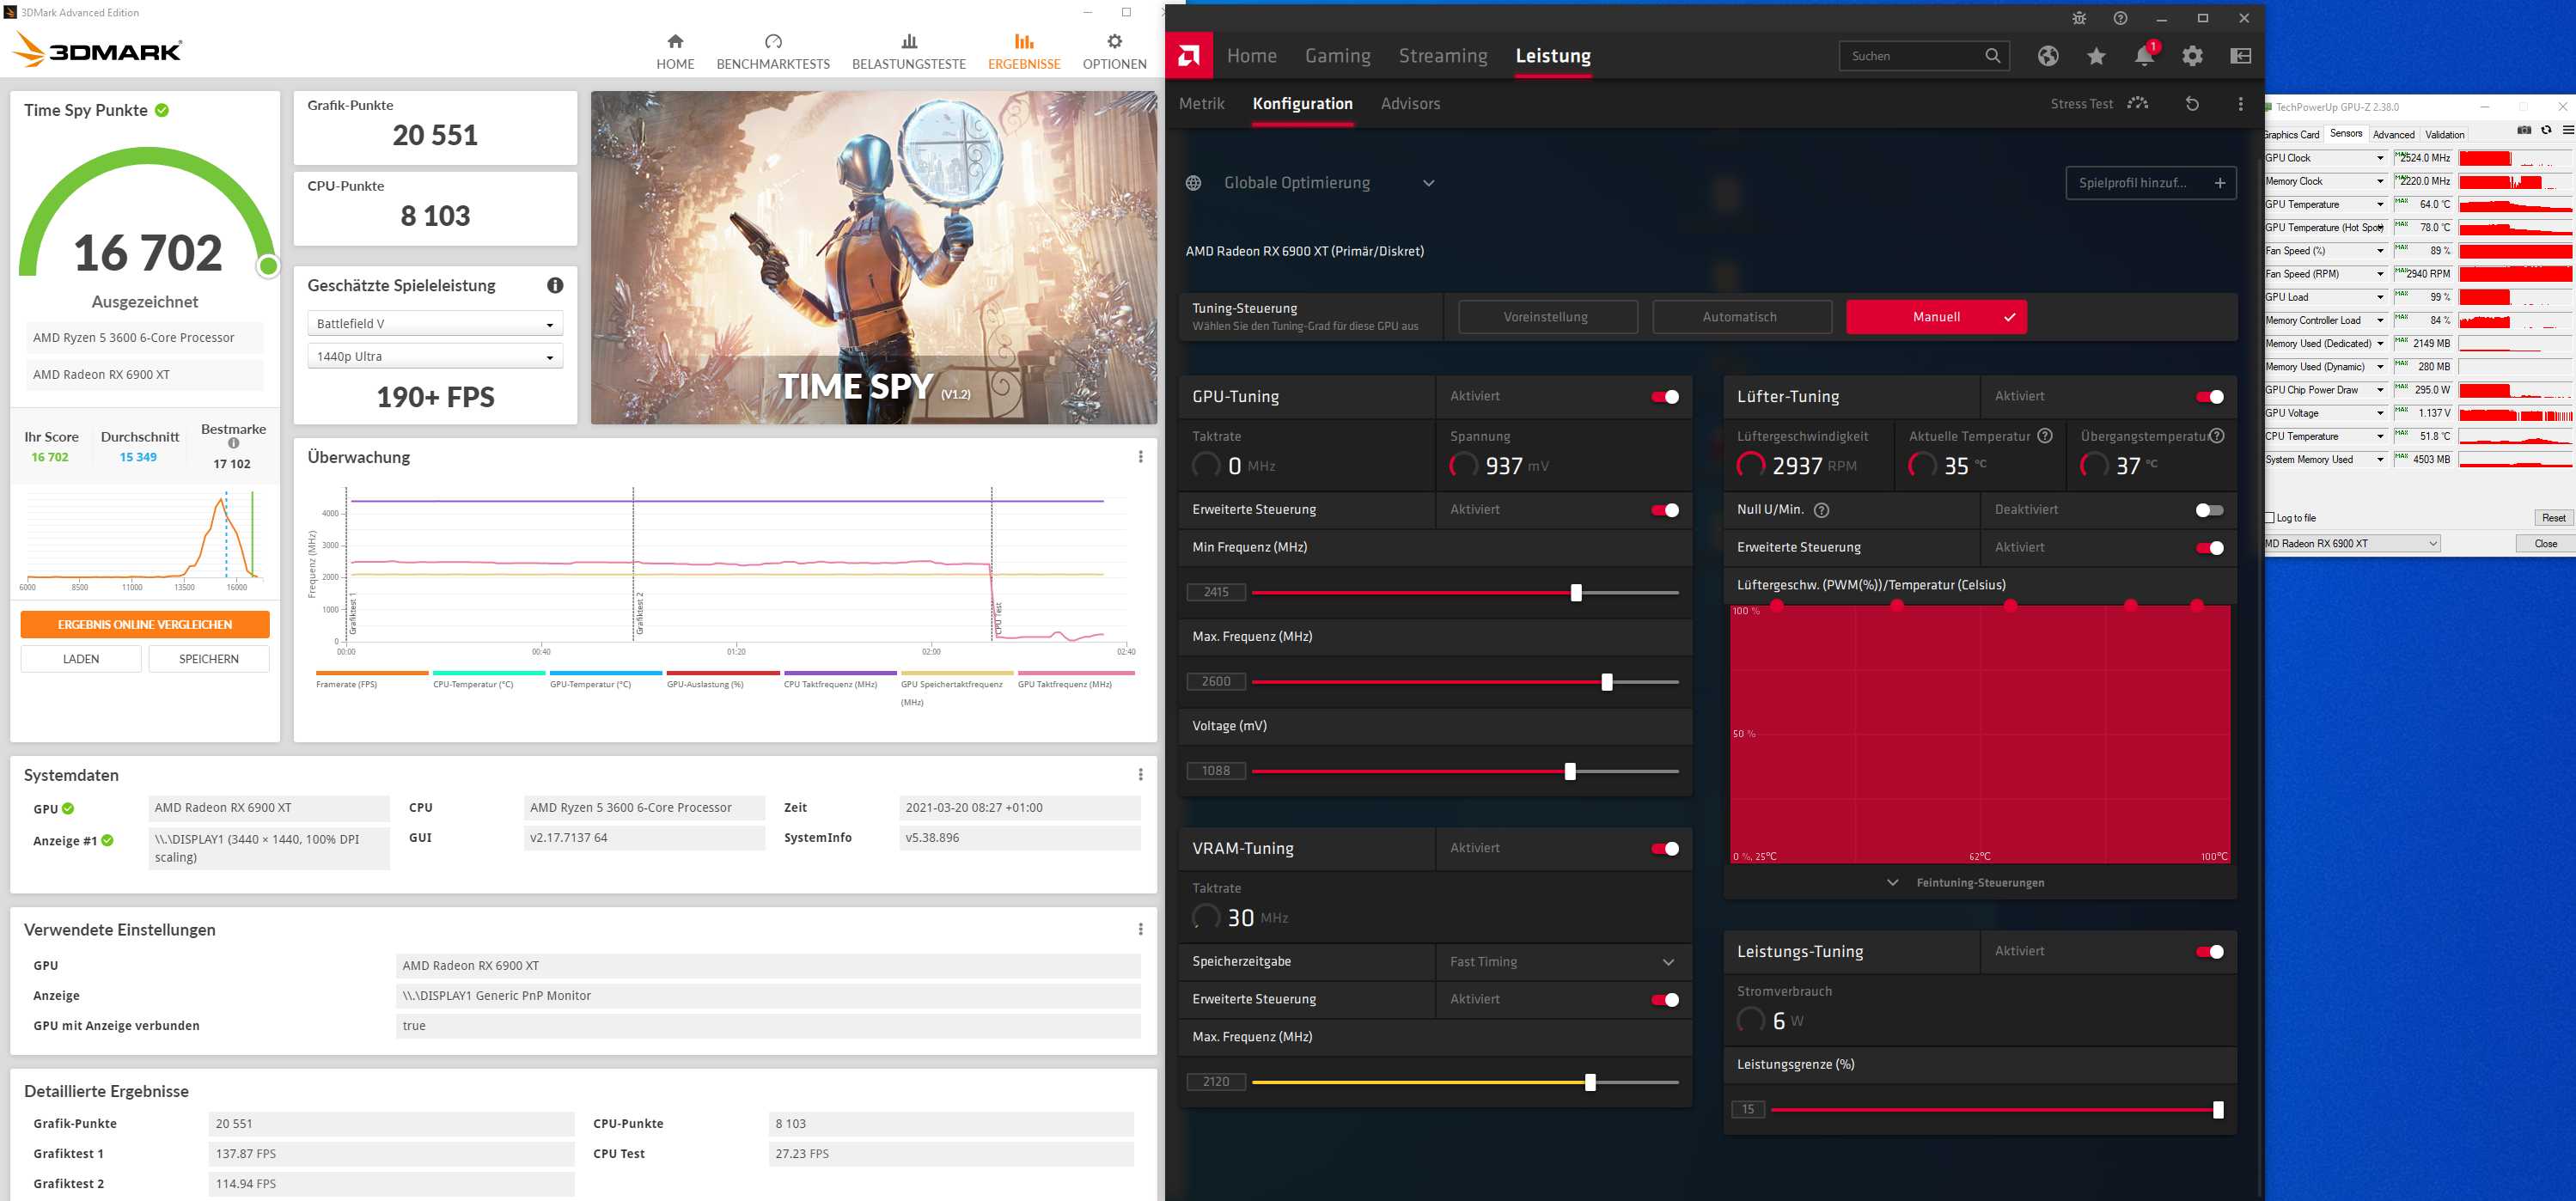Open the Advisors sub-tab
This screenshot has width=2576, height=1201.
[x=1410, y=104]
